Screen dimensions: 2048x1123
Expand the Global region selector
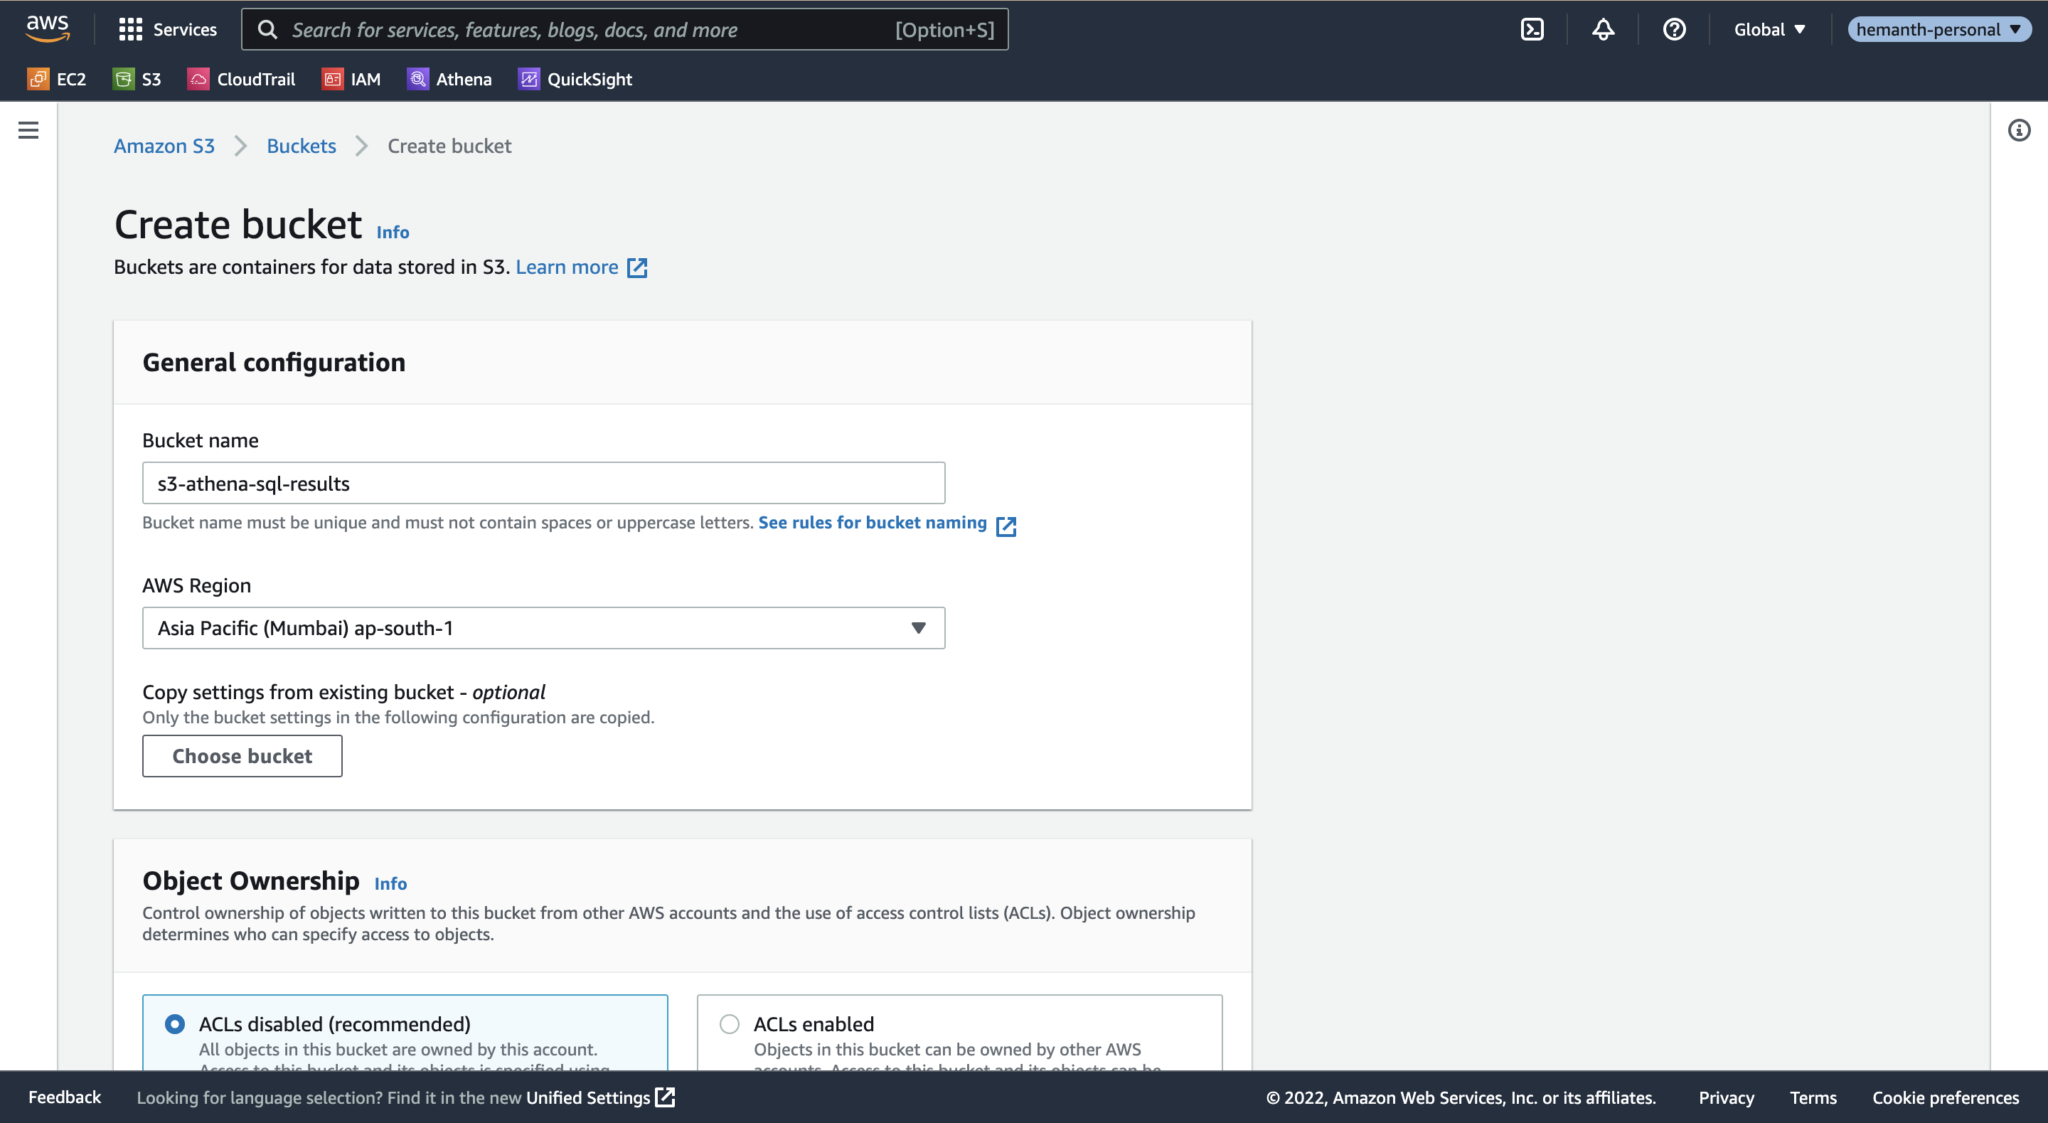point(1769,29)
